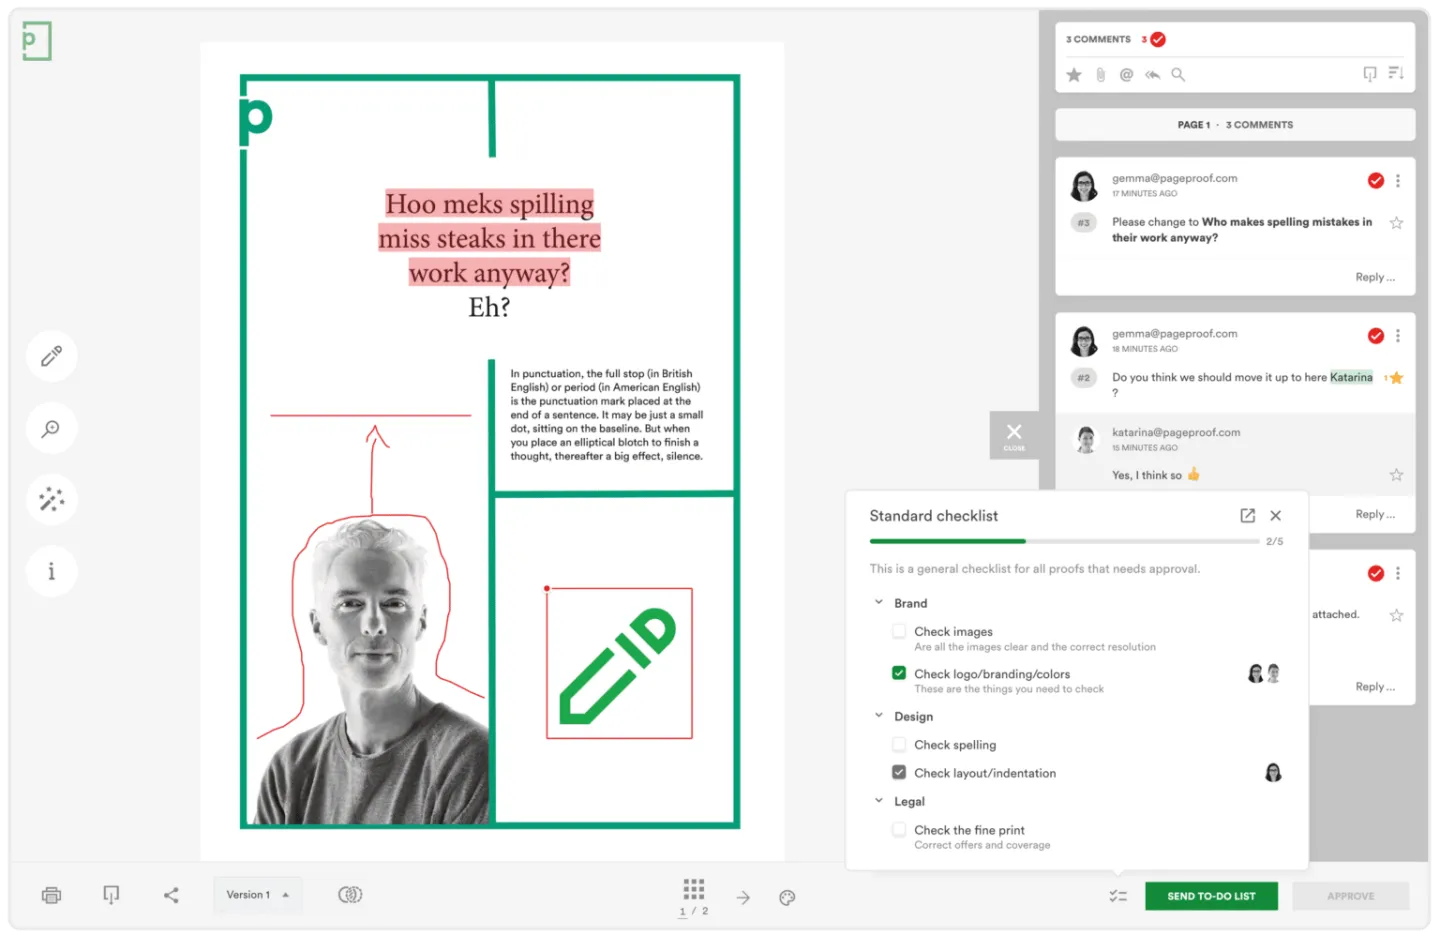The image size is (1440, 936).
Task: Close the comments panel
Action: tap(1014, 436)
